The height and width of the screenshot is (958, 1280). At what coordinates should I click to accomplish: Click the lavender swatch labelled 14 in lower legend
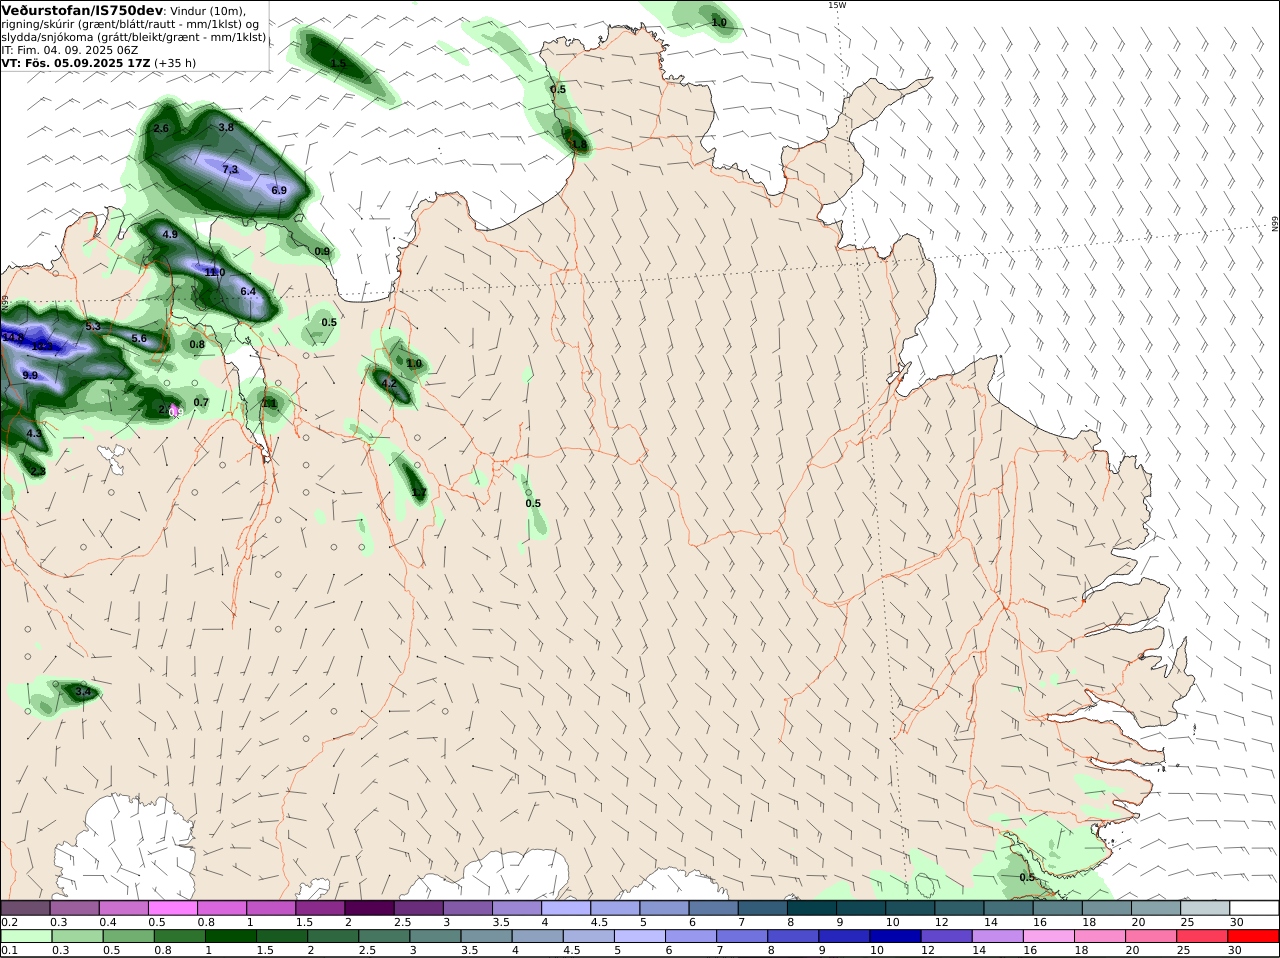coord(996,936)
